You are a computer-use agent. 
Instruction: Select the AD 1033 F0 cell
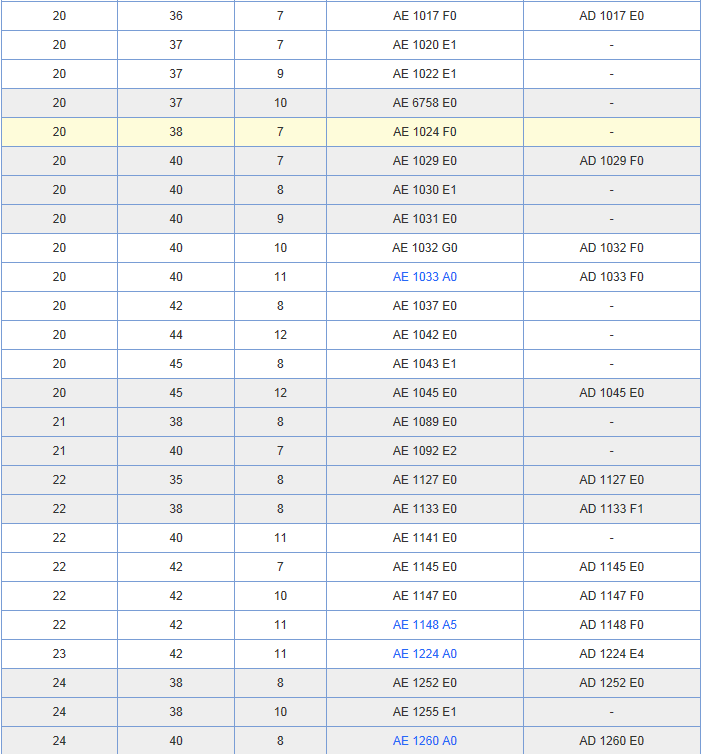[x=611, y=277]
